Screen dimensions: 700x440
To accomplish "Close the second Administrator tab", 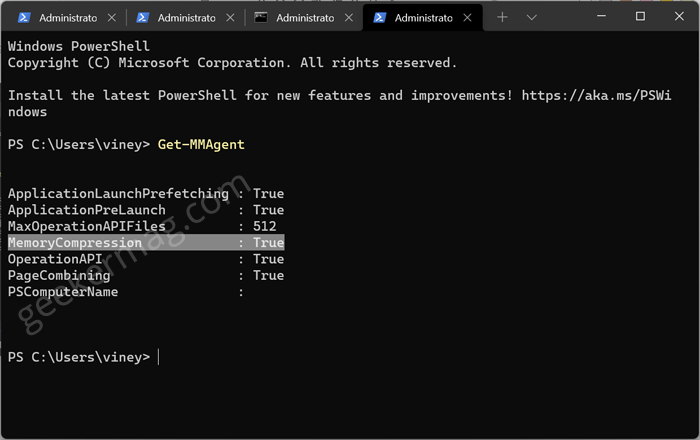I will tap(230, 17).
